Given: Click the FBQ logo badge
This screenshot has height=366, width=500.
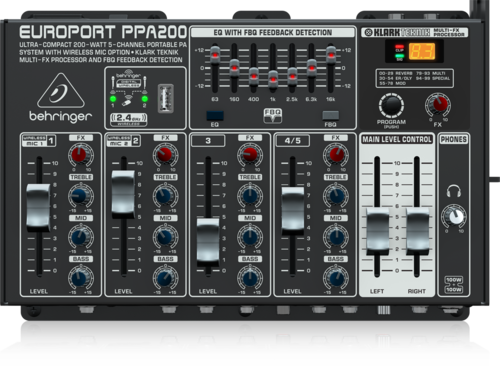Looking at the screenshot, I should [273, 115].
